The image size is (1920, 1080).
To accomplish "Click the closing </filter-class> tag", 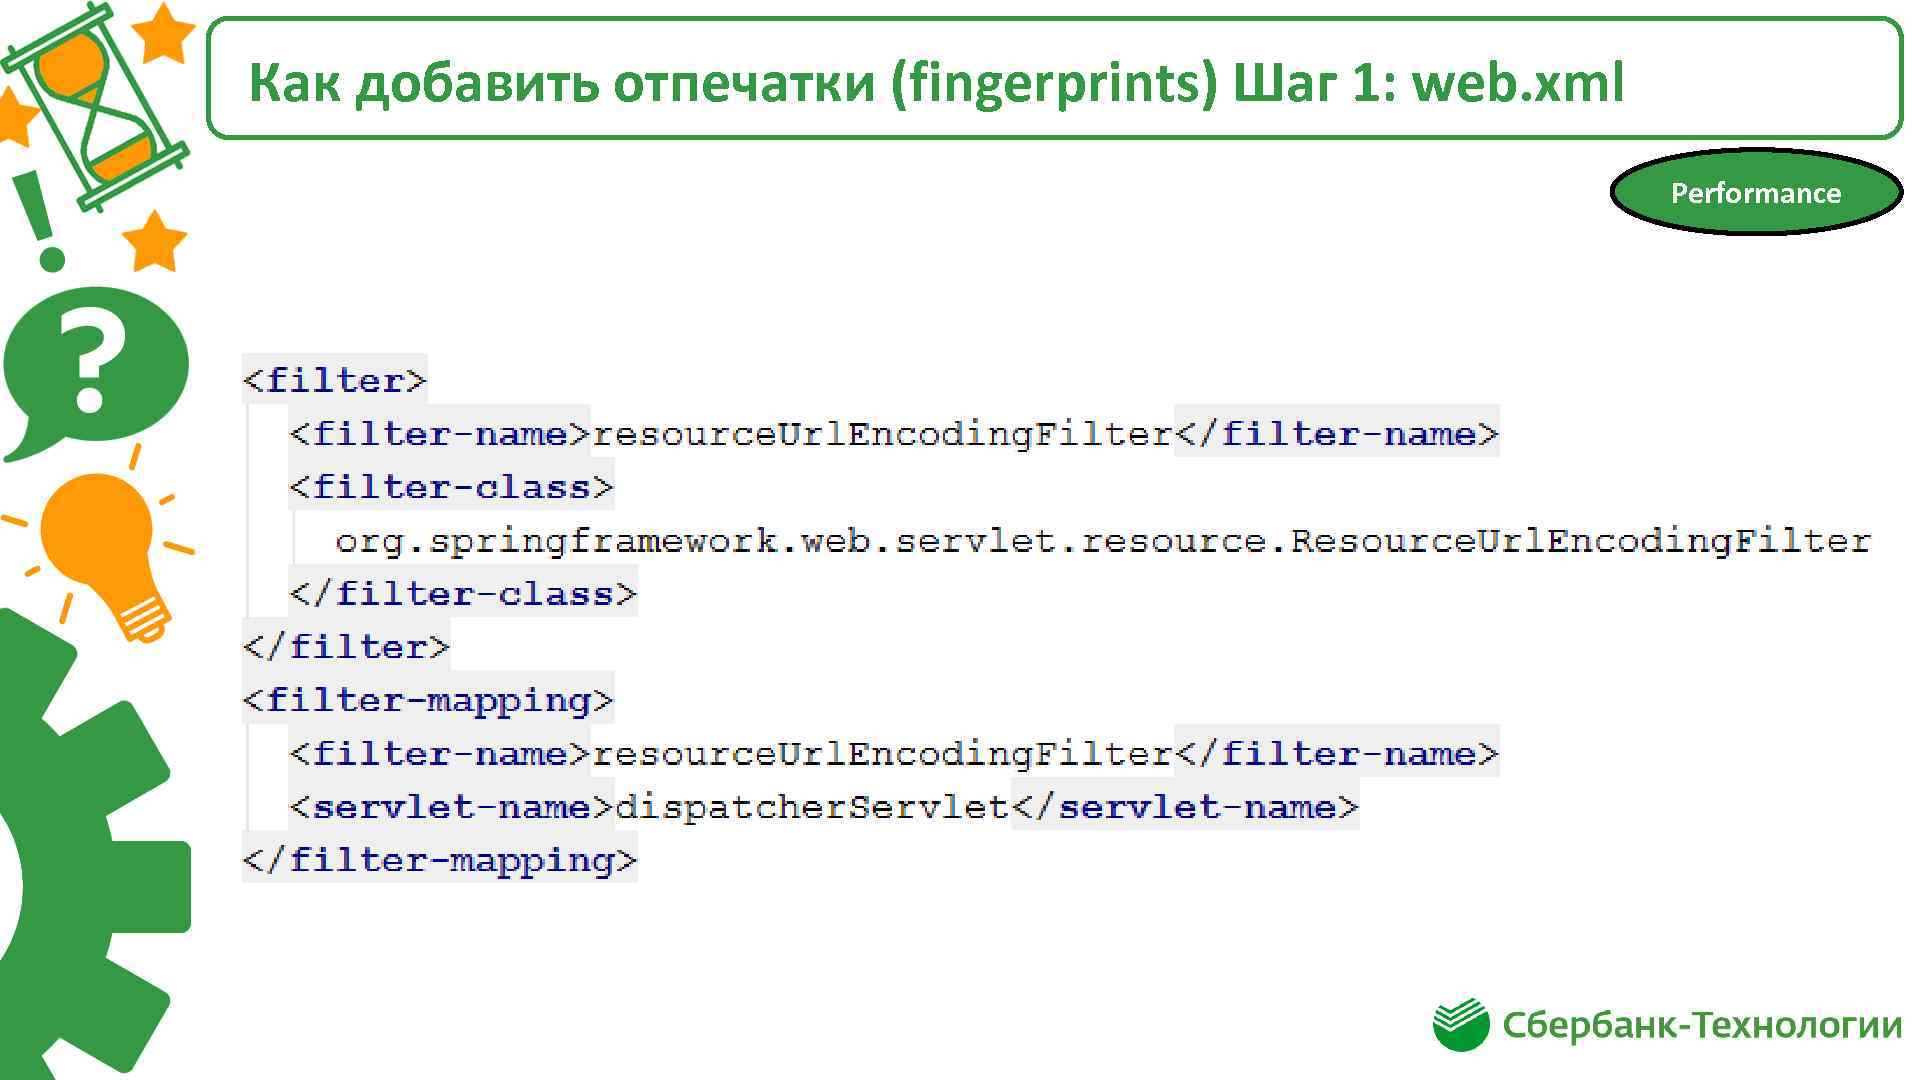I will tap(463, 594).
